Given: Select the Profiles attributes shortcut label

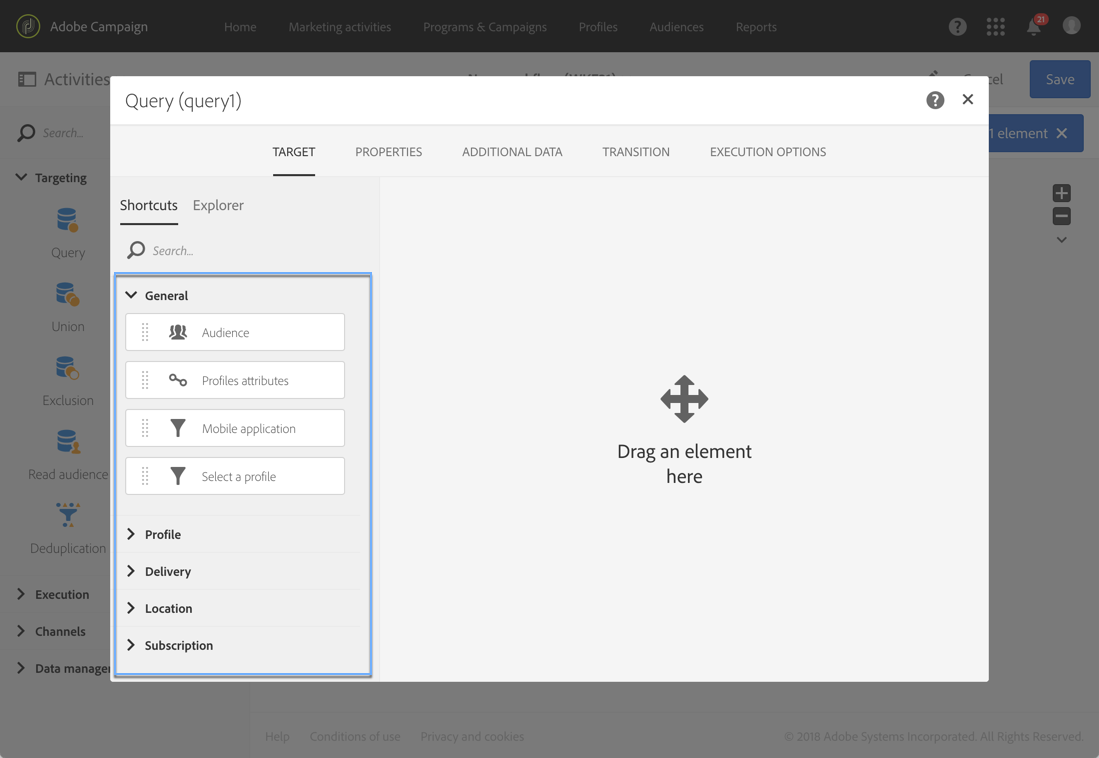Looking at the screenshot, I should click(x=245, y=380).
